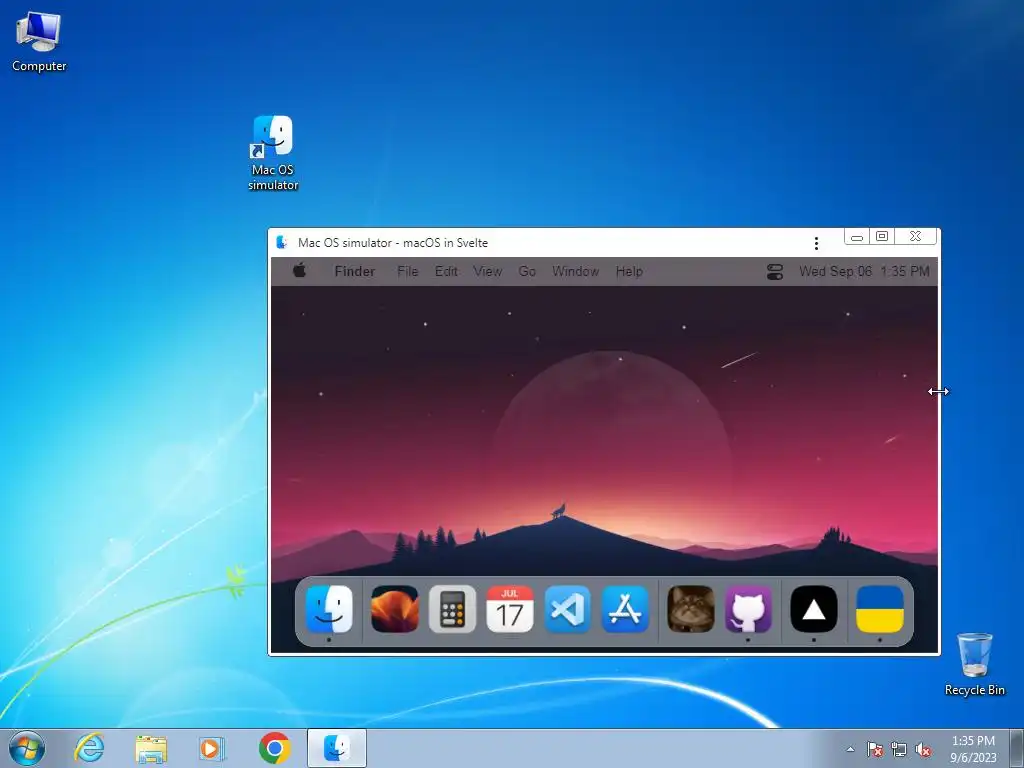The height and width of the screenshot is (768, 1024).
Task: Open the File menu
Action: [x=408, y=272]
